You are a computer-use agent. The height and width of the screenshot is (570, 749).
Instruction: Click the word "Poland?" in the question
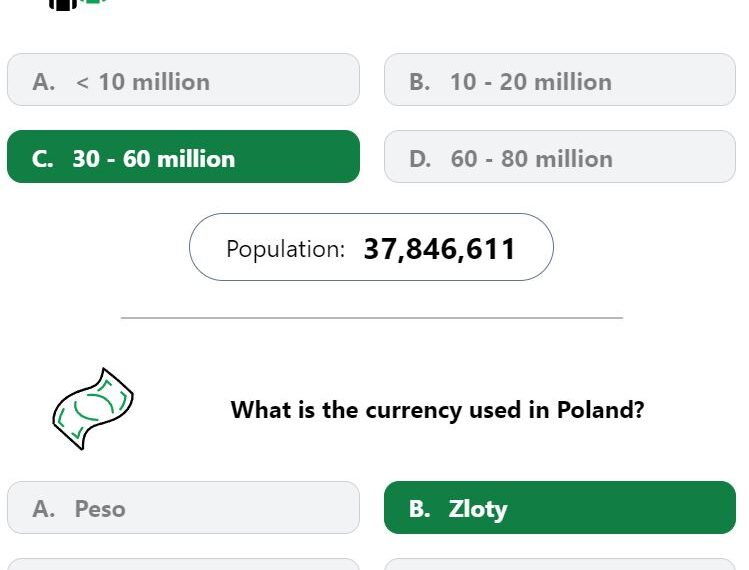click(600, 410)
